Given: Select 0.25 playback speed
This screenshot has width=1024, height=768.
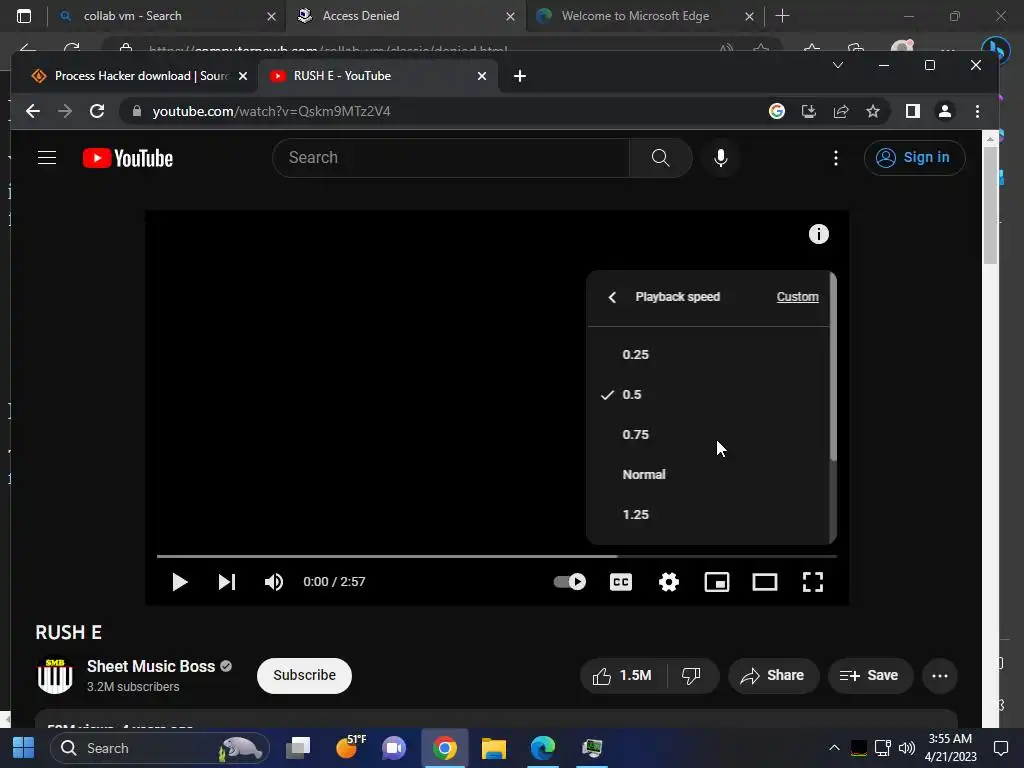Looking at the screenshot, I should pos(708,355).
